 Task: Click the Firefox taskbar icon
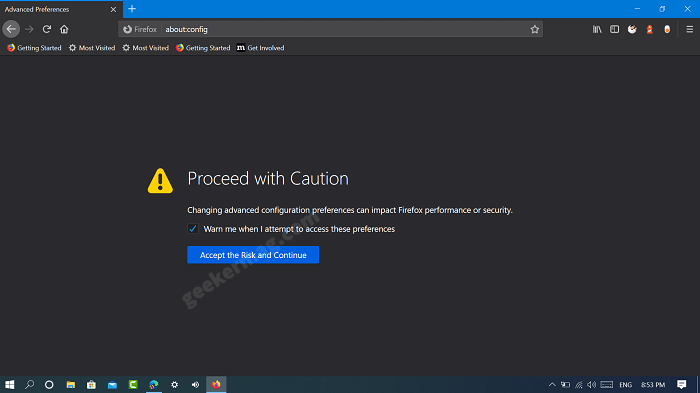(x=216, y=385)
